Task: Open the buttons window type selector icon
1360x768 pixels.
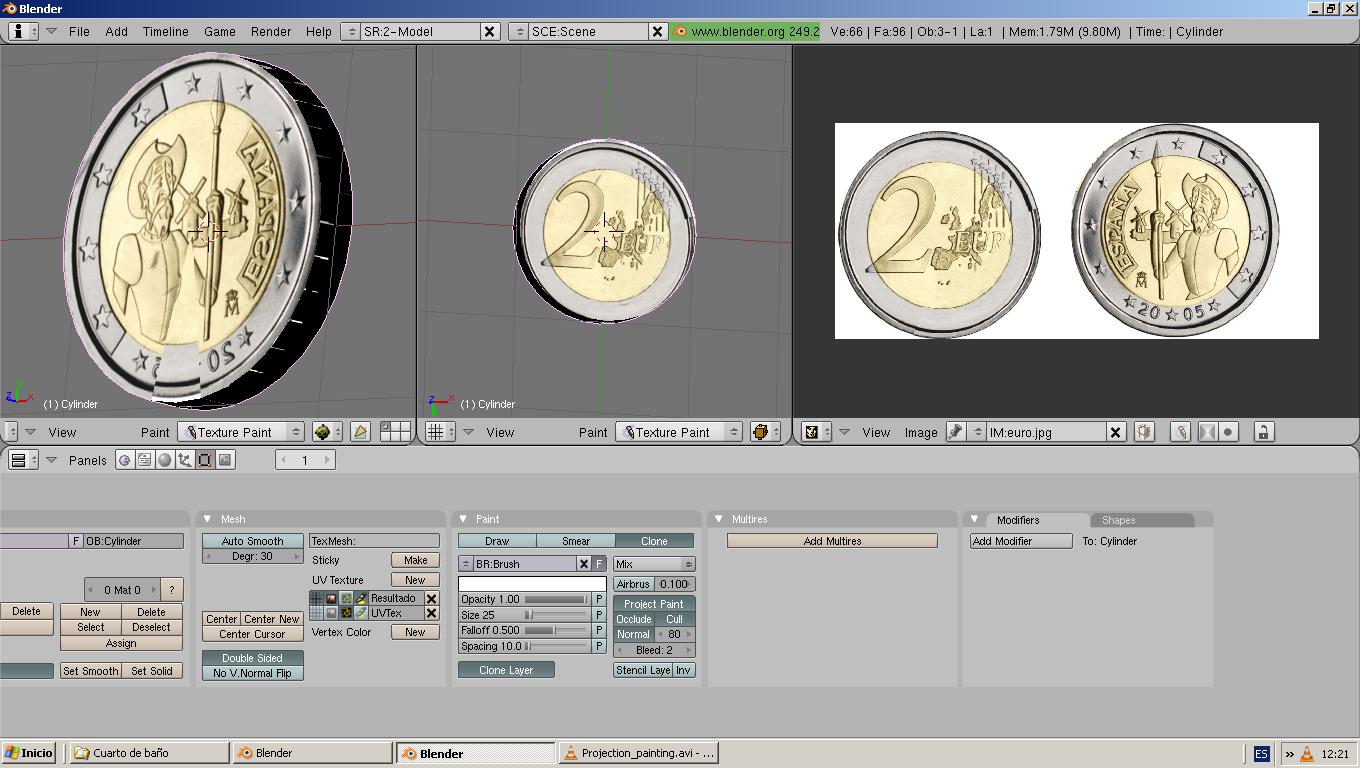Action: 23,460
